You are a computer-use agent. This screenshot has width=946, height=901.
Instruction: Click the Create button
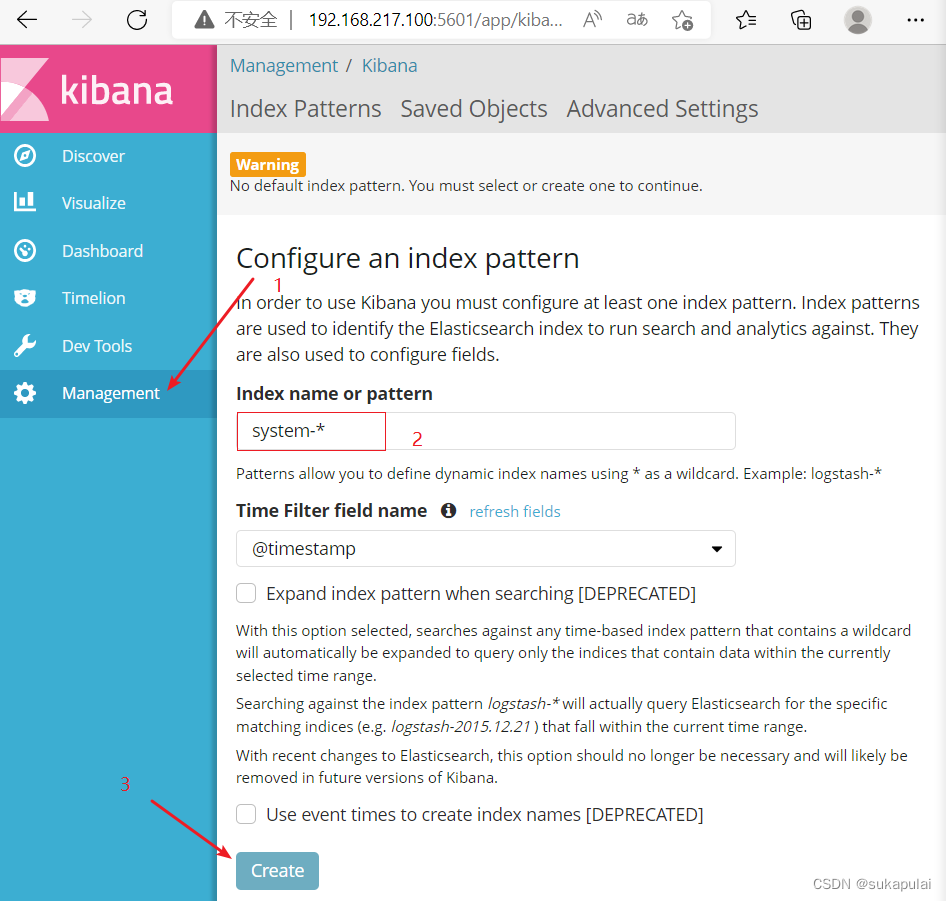(x=277, y=870)
